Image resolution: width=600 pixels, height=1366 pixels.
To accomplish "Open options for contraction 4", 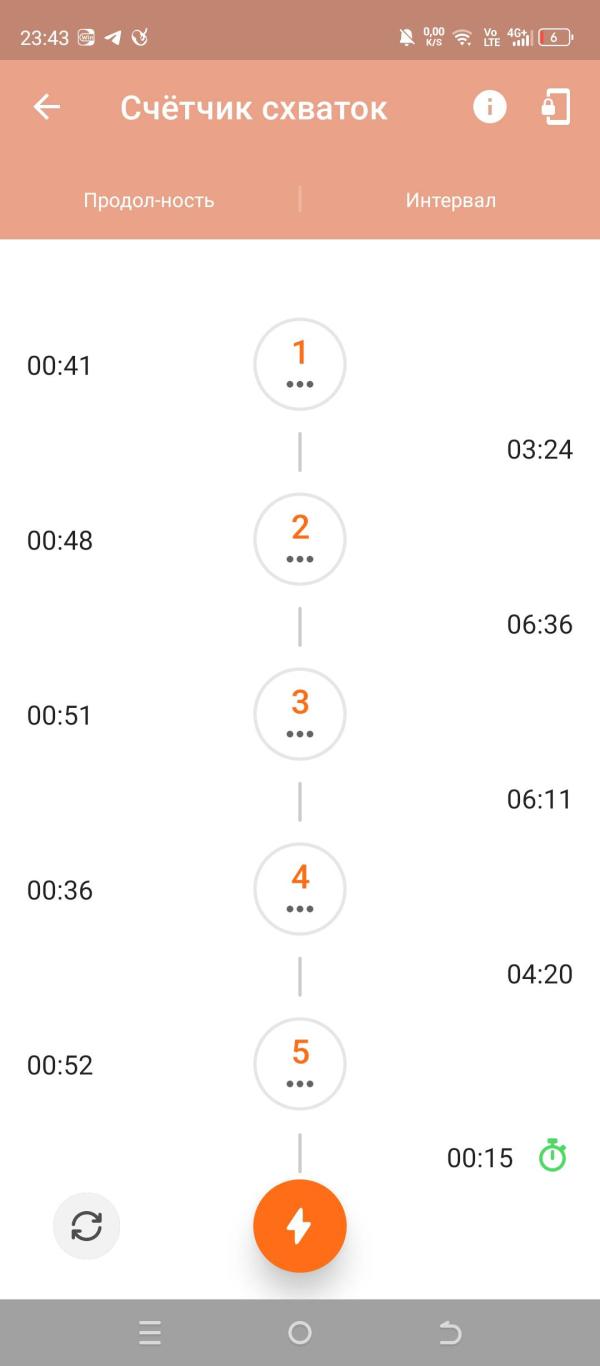I will tap(300, 890).
